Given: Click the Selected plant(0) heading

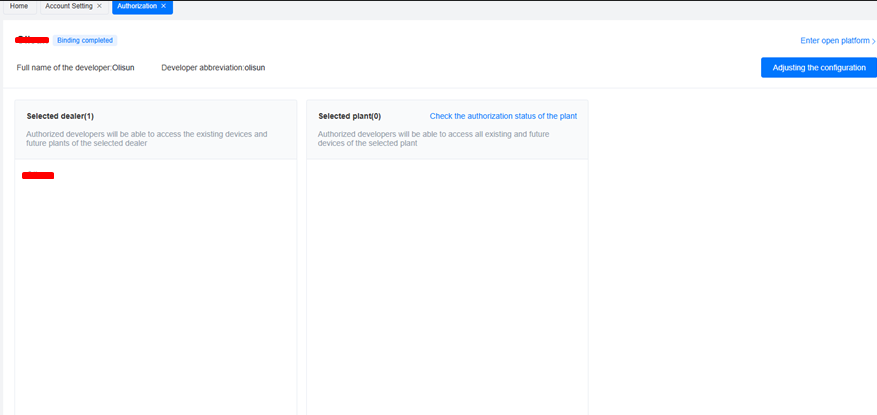Looking at the screenshot, I should (349, 116).
